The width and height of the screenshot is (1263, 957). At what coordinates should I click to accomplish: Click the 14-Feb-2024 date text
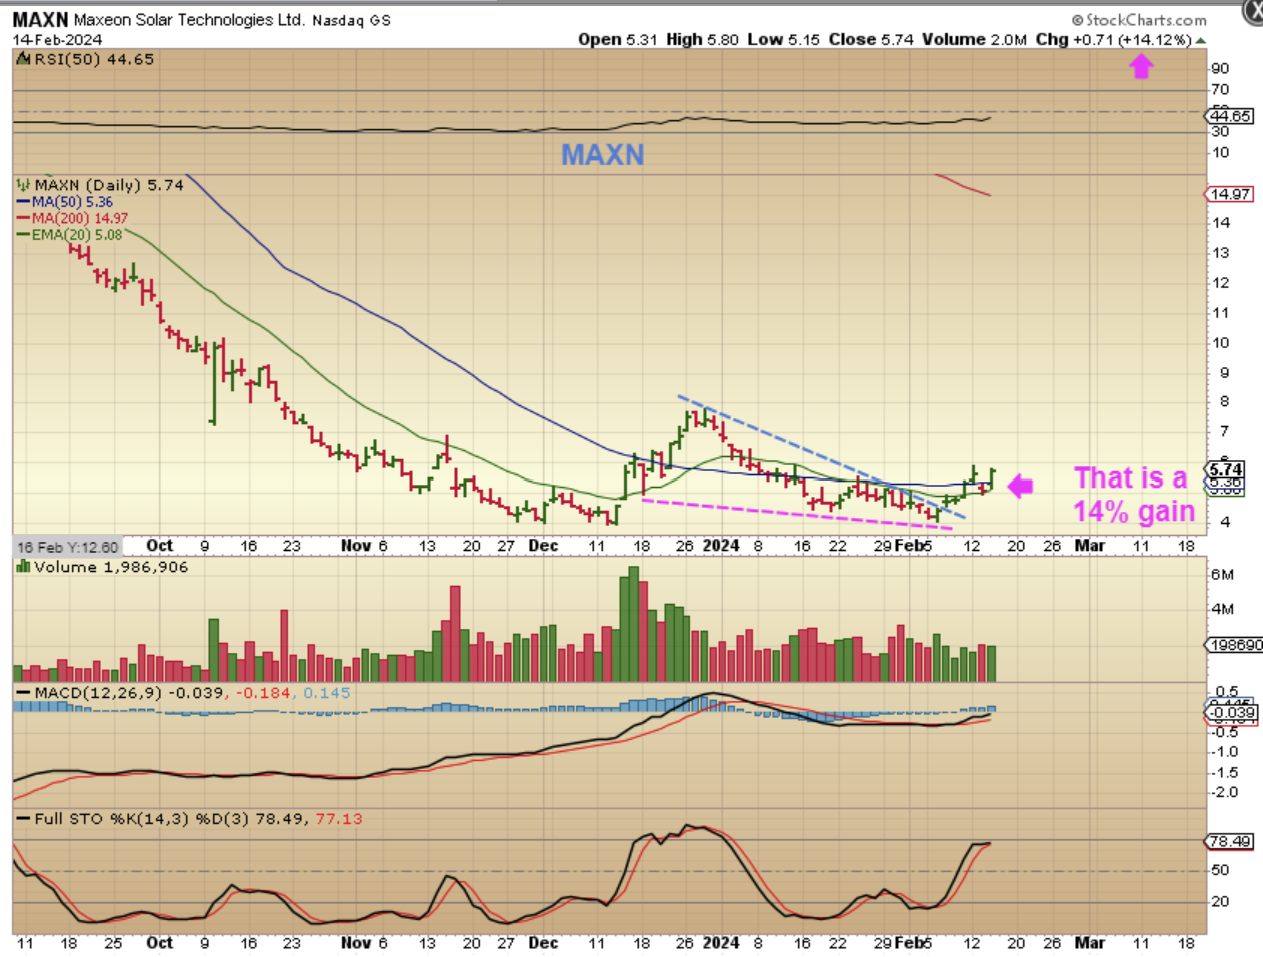coord(57,40)
